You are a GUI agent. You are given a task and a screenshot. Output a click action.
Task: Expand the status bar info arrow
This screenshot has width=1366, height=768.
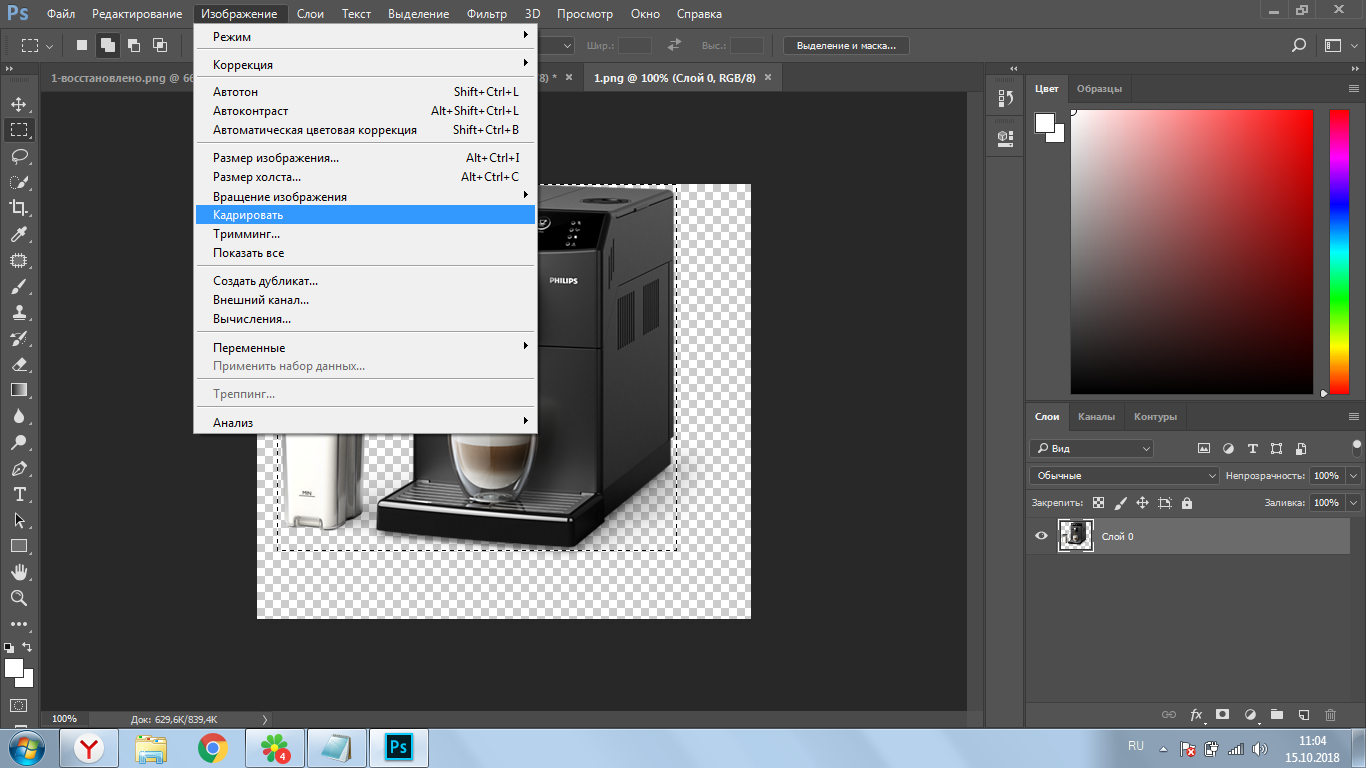pyautogui.click(x=264, y=719)
